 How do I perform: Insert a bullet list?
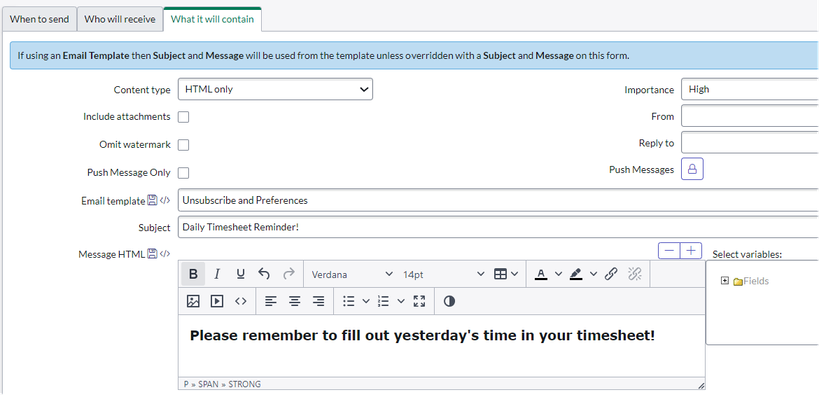click(349, 301)
